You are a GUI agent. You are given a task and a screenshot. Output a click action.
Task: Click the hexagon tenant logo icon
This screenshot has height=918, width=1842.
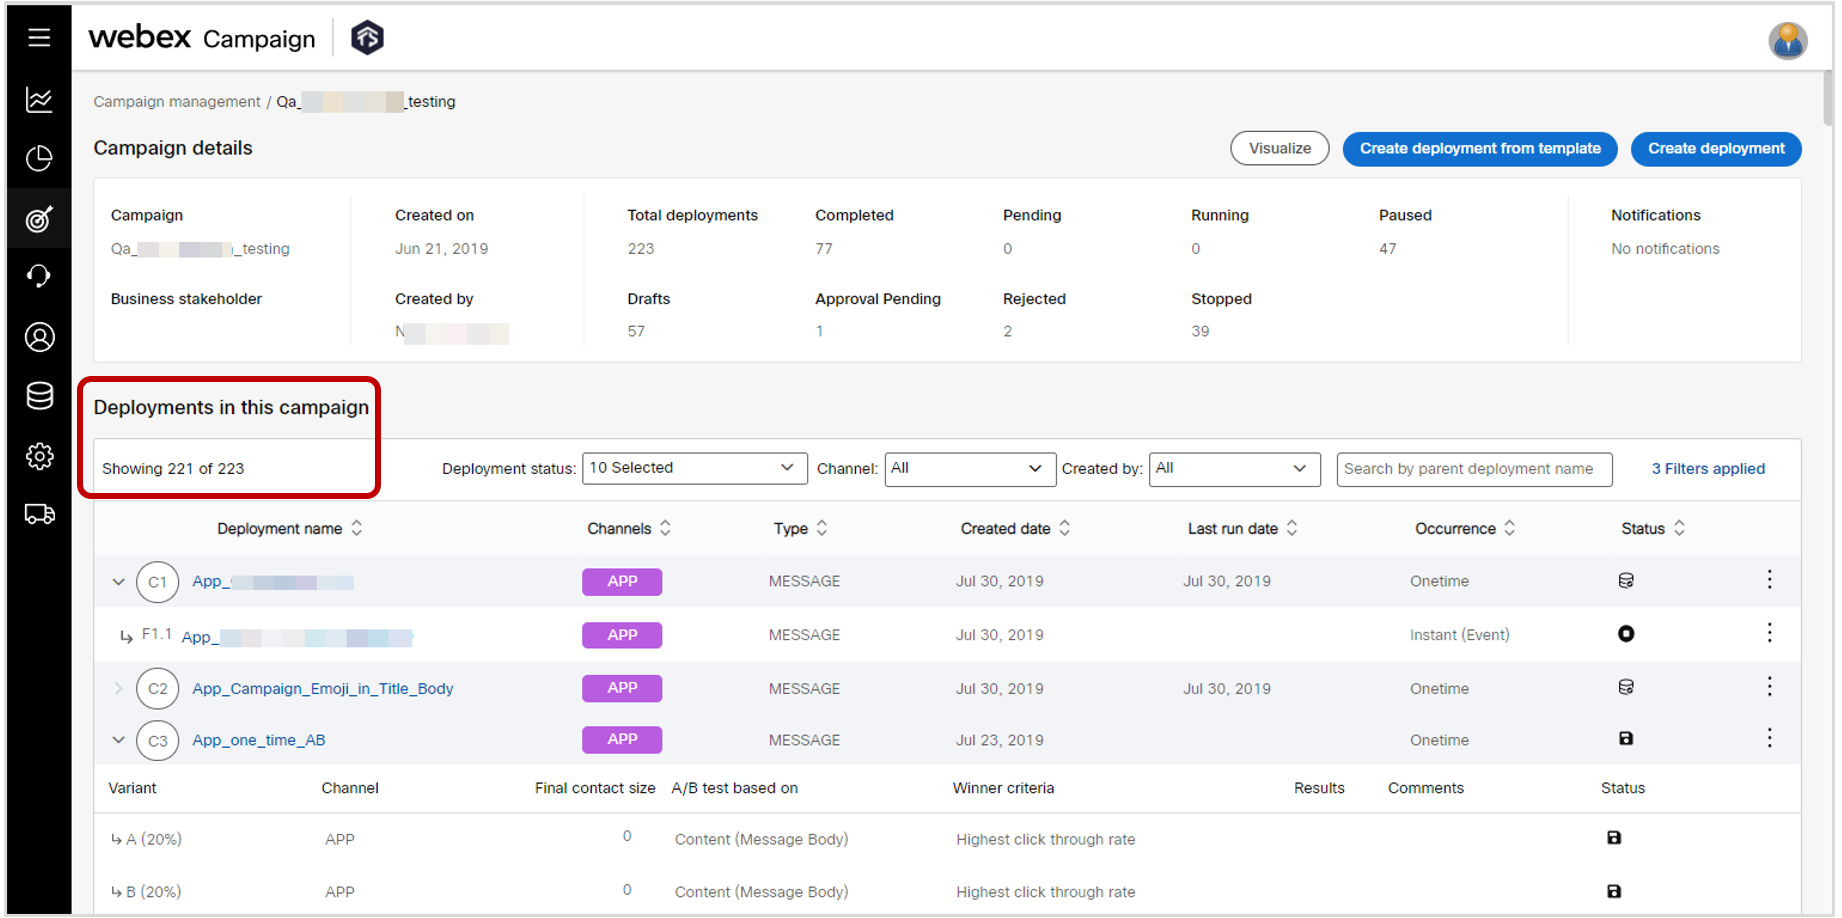click(367, 38)
